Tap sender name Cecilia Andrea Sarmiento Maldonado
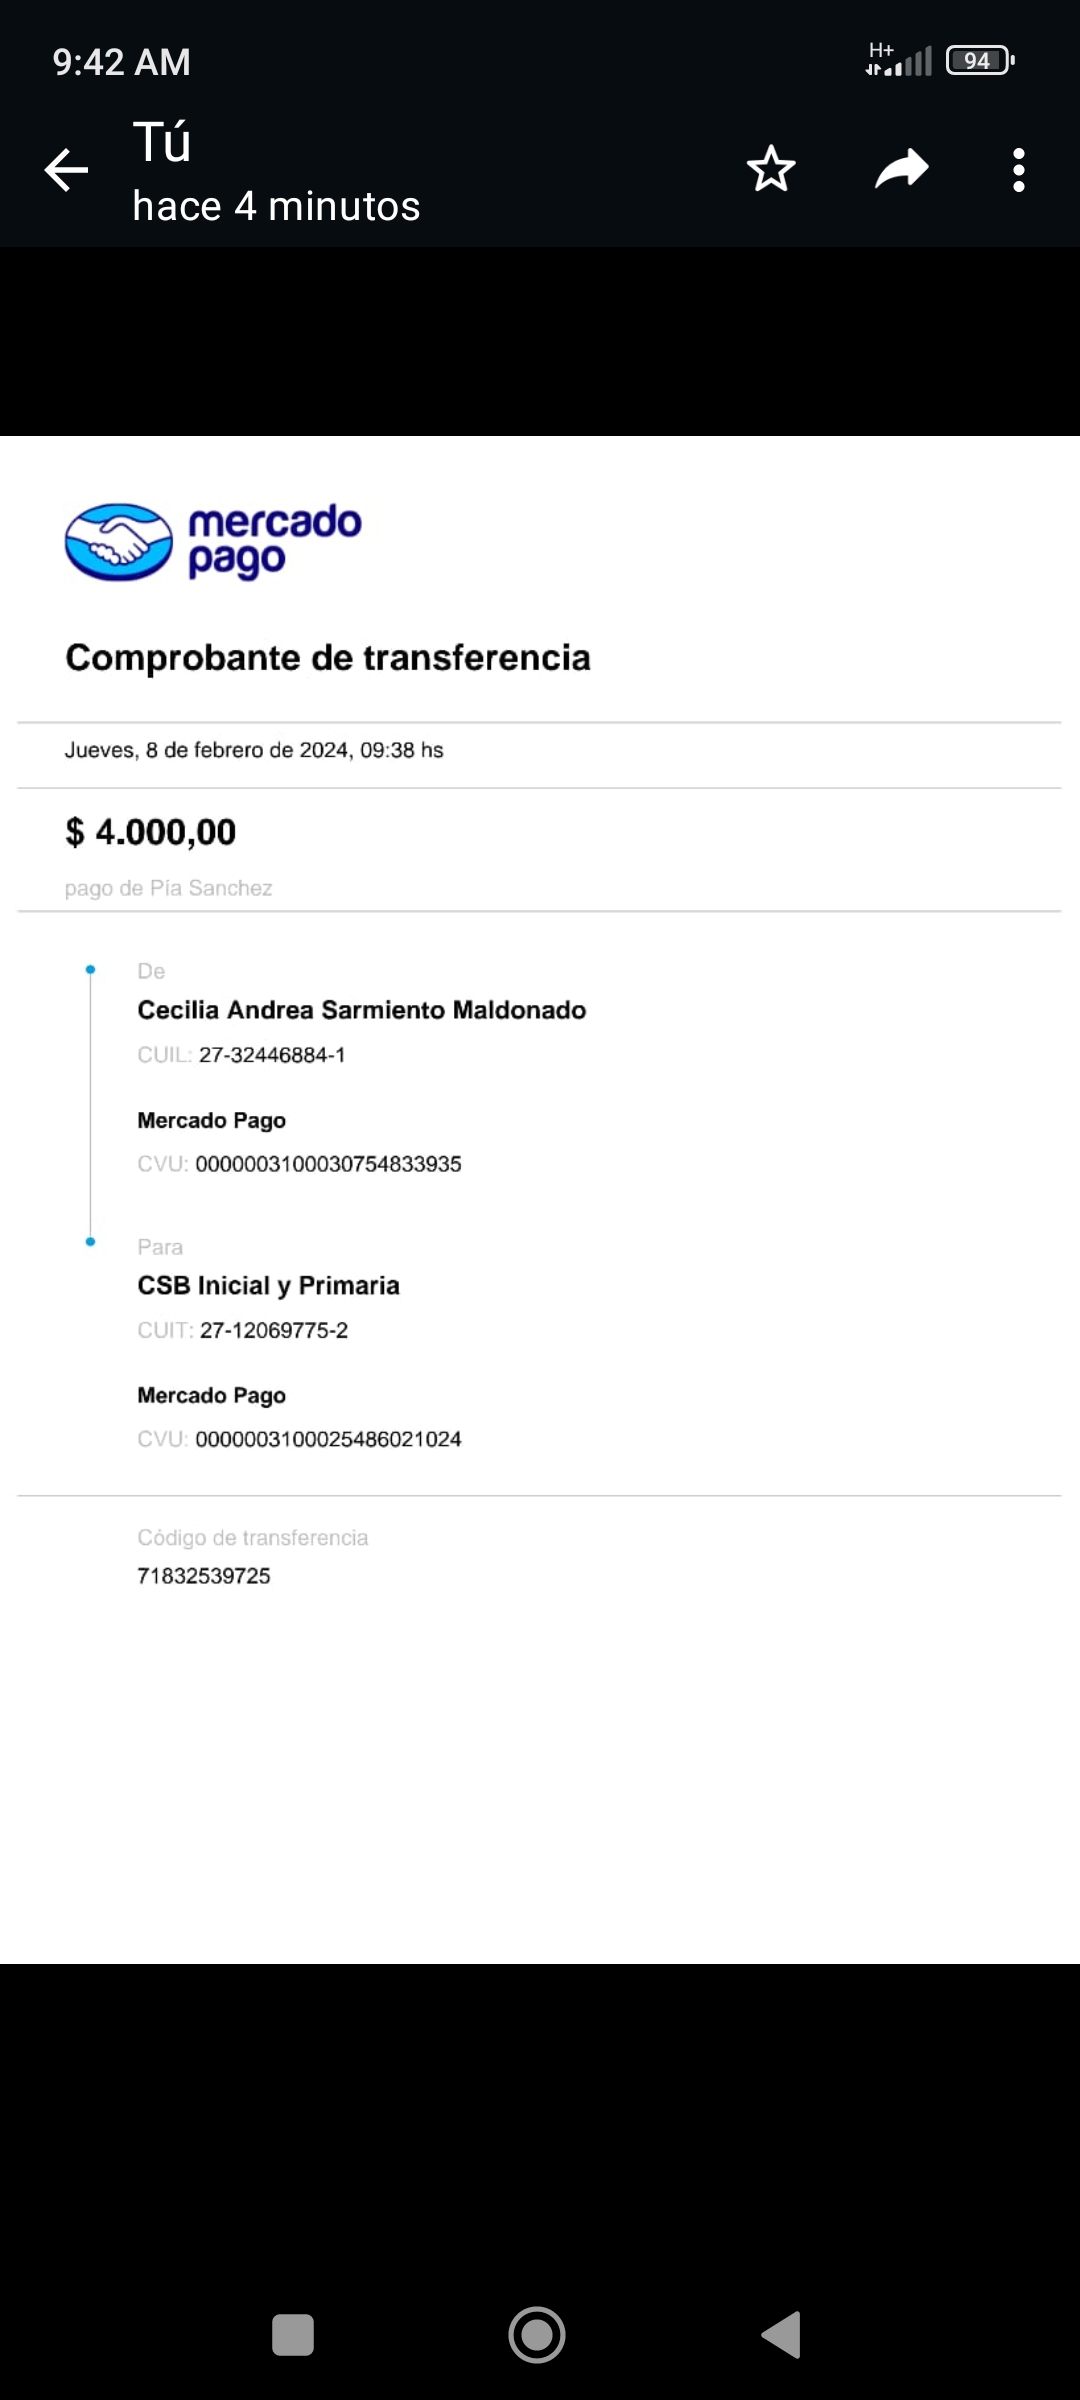 361,1010
